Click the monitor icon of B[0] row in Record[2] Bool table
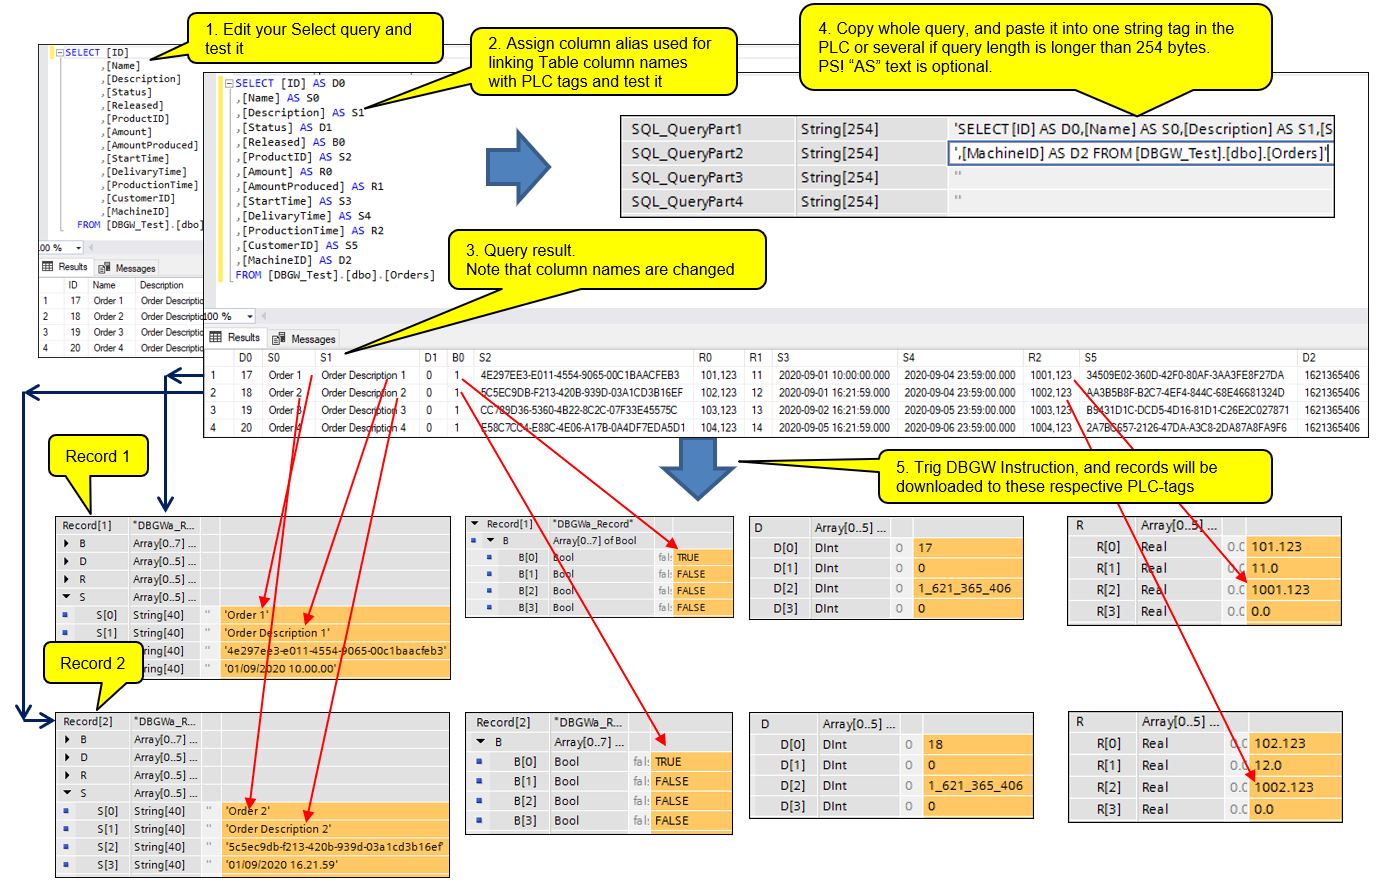This screenshot has width=1378, height=887. tap(479, 762)
